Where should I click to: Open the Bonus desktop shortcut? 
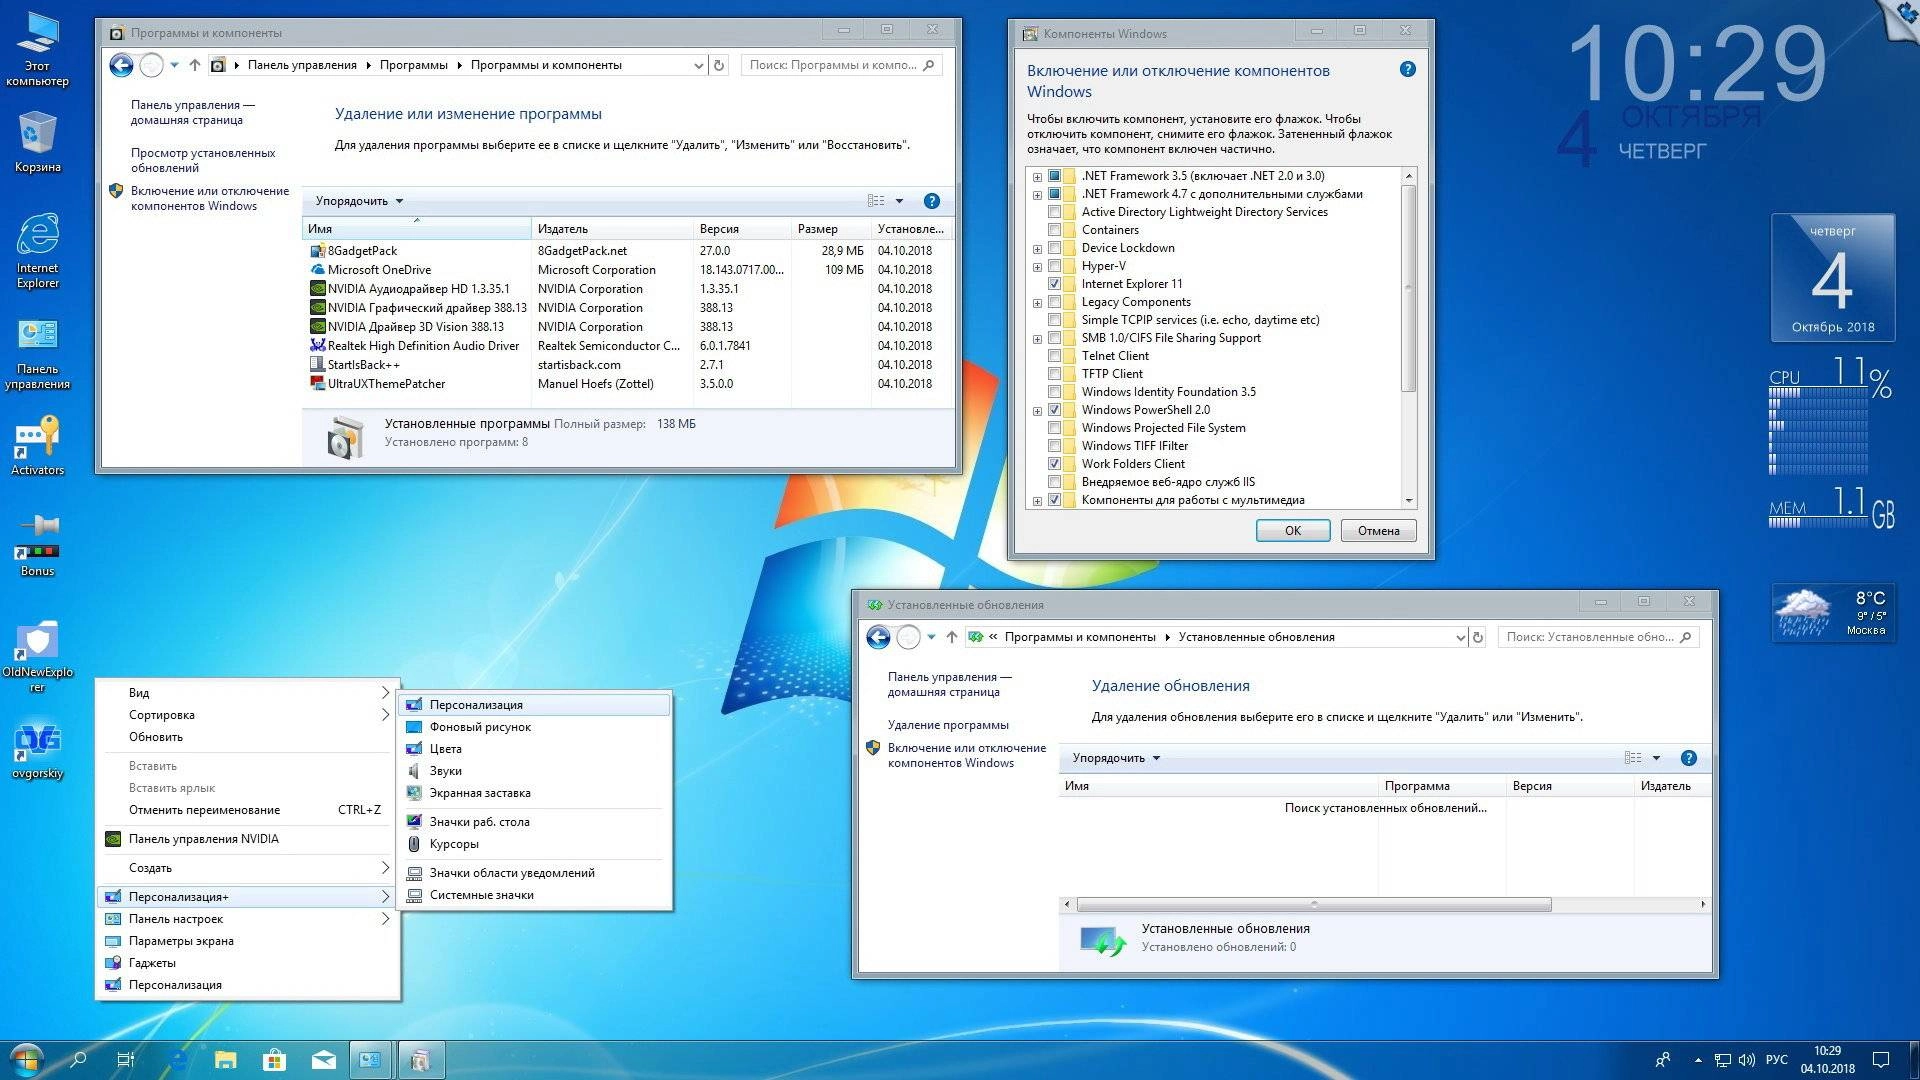[x=37, y=545]
